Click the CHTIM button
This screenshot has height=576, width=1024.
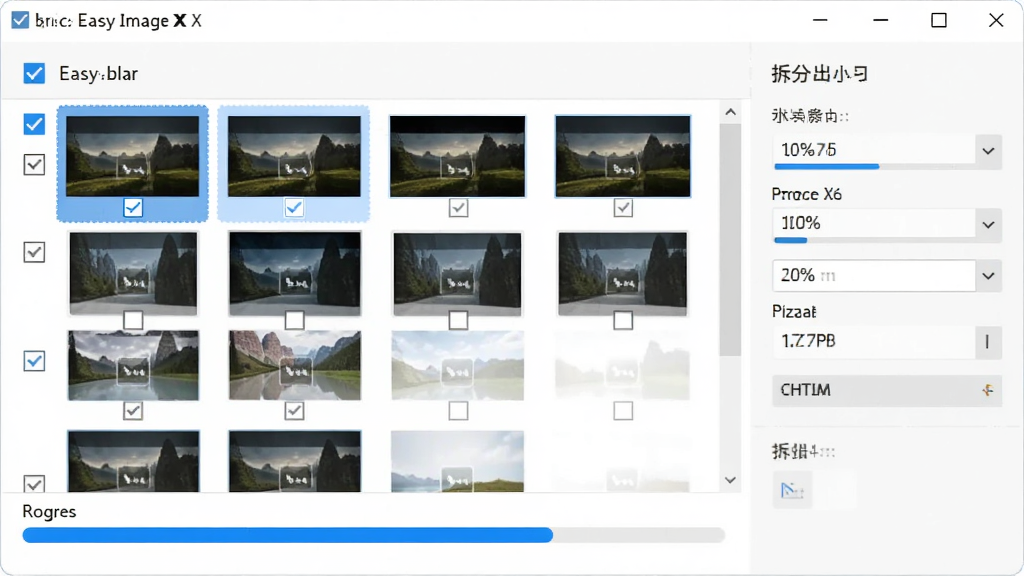click(x=887, y=391)
